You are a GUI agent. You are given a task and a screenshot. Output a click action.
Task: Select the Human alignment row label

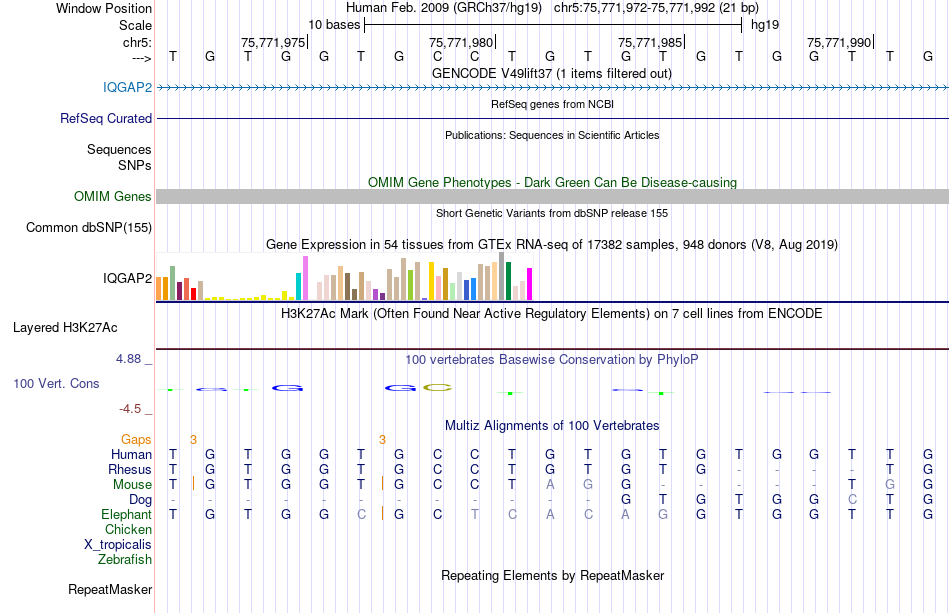[x=131, y=454]
